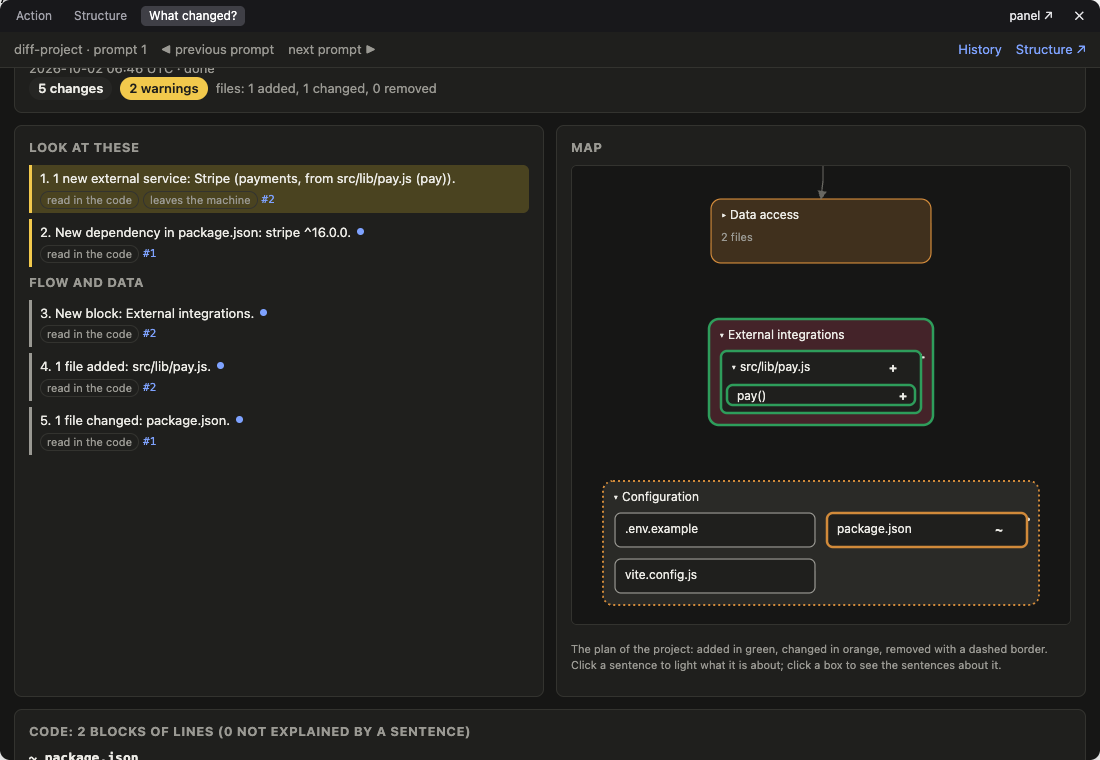The height and width of the screenshot is (760, 1100).
Task: Click the vite.config.js box in the map
Action: (x=715, y=575)
